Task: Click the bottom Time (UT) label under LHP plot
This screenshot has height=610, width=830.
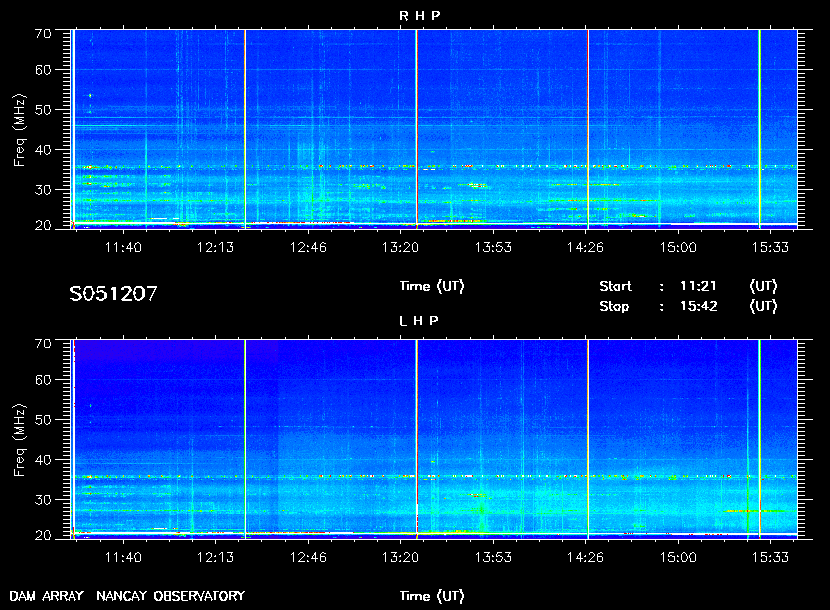Action: point(432,596)
